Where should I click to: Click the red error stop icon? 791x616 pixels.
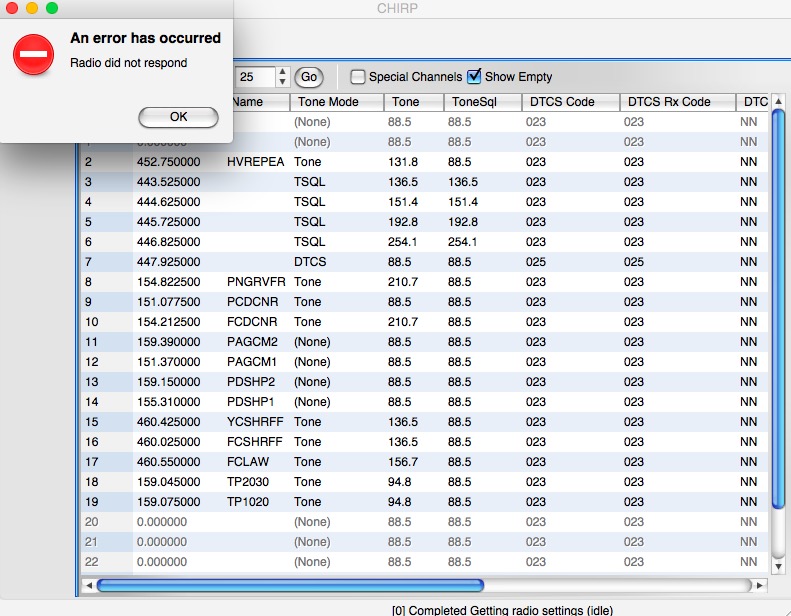[33, 54]
